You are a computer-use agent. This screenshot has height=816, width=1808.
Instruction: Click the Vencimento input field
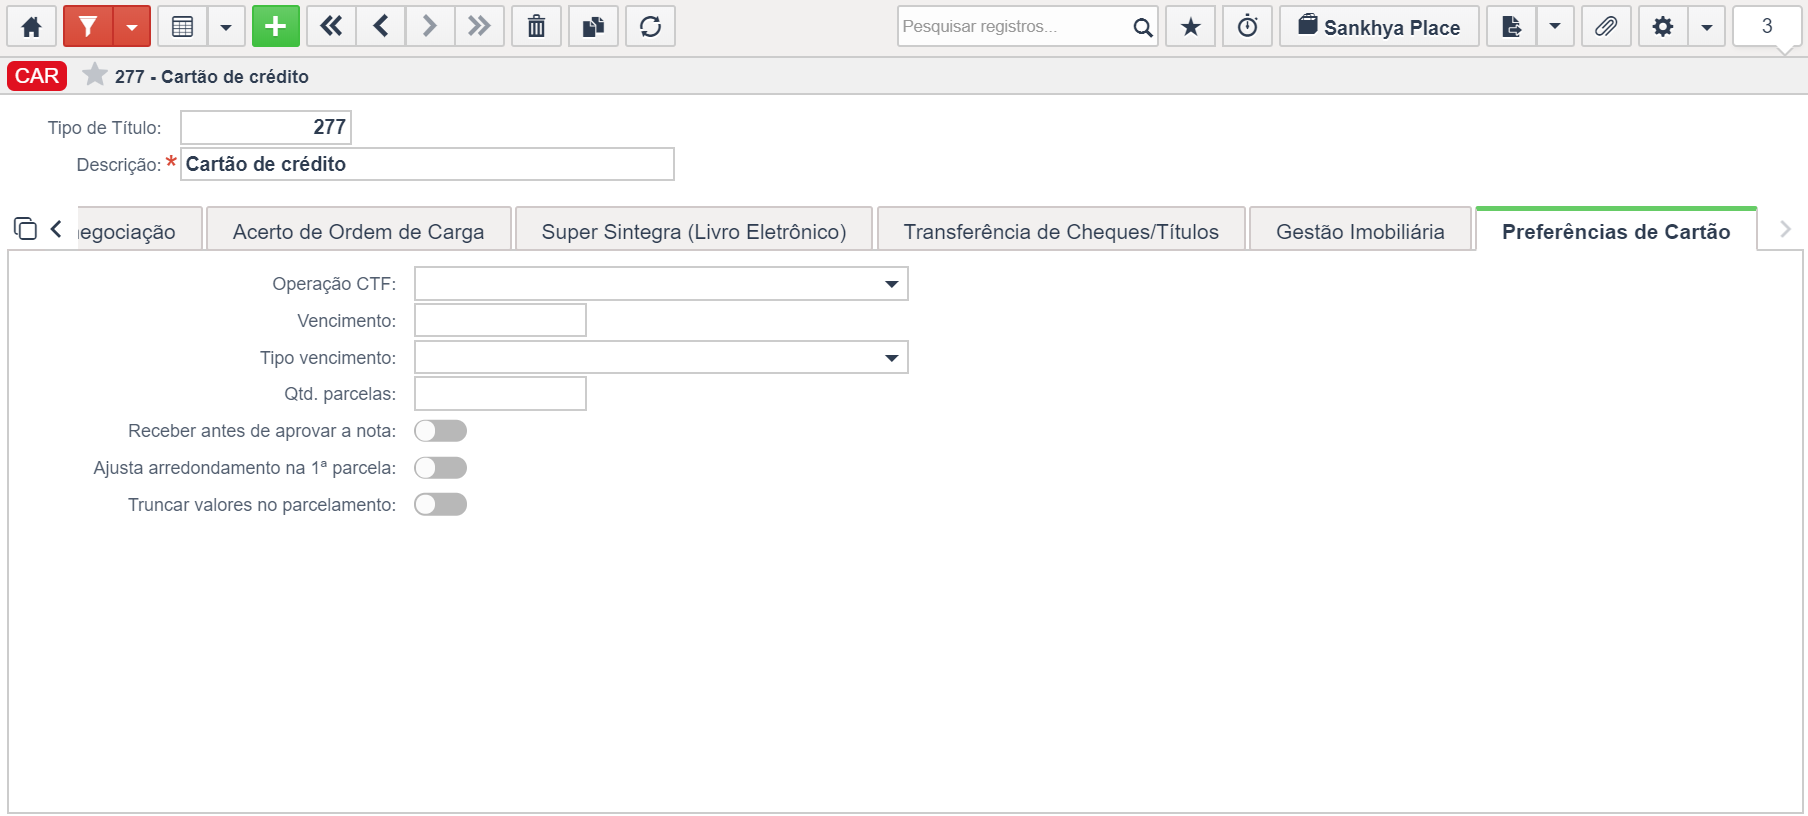coord(500,321)
